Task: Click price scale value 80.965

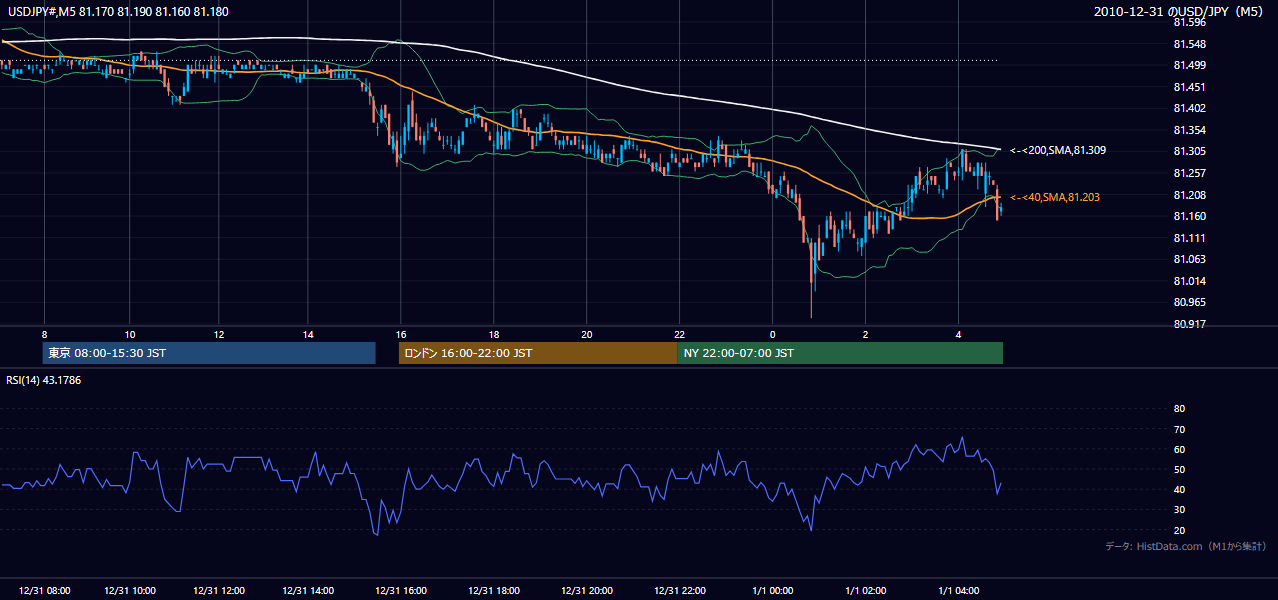Action: point(1188,302)
